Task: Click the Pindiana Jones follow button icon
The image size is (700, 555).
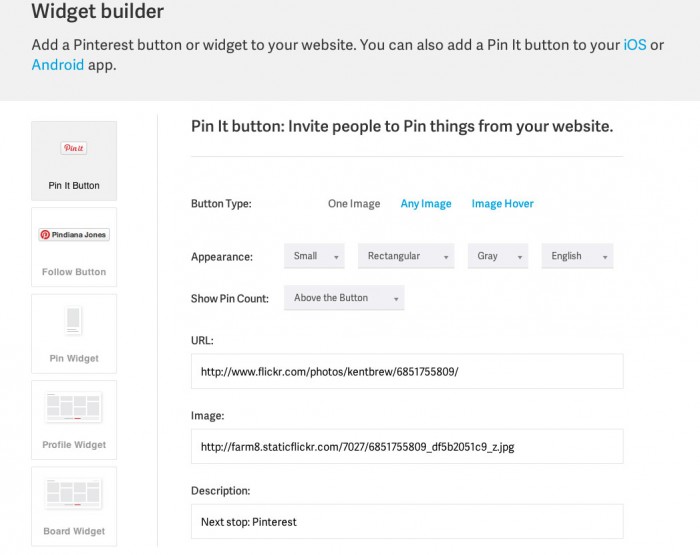Action: [x=74, y=234]
